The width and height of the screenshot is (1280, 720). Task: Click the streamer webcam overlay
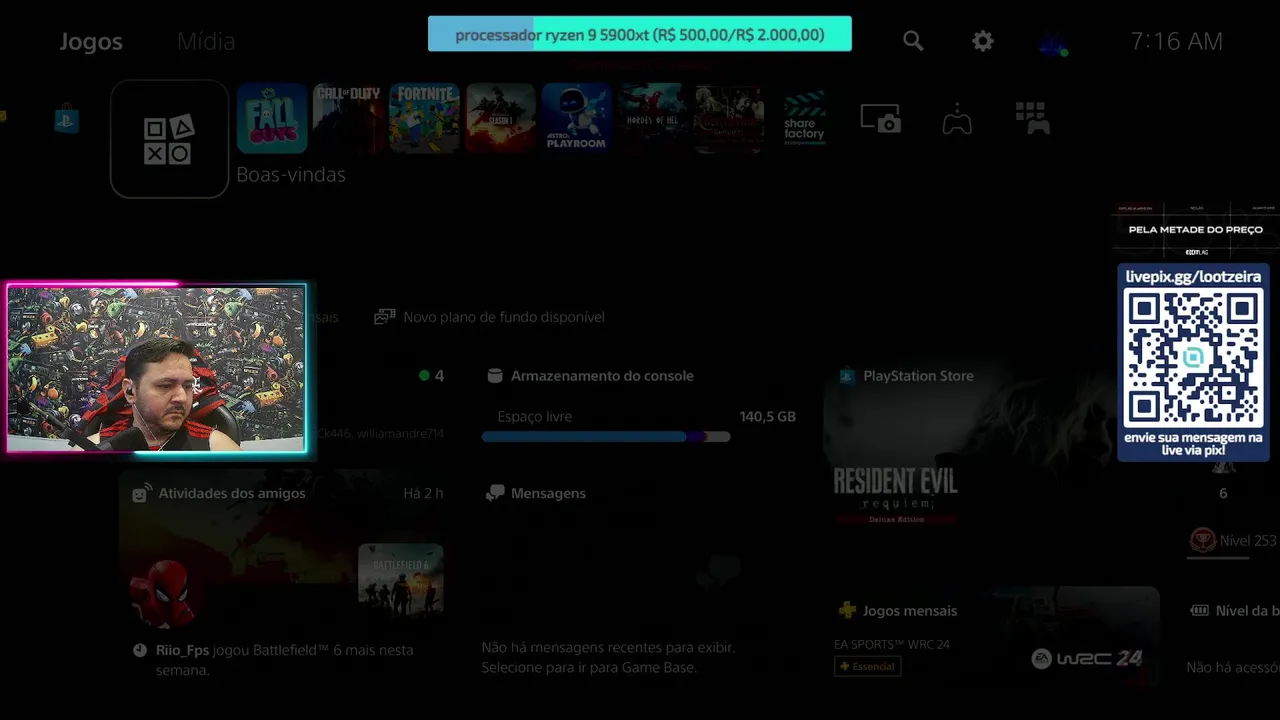point(157,368)
